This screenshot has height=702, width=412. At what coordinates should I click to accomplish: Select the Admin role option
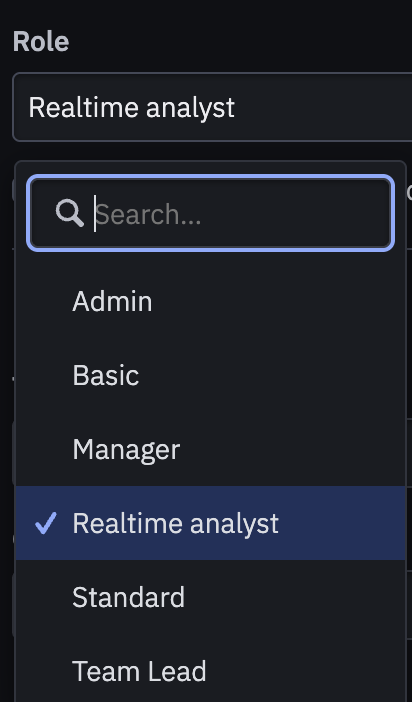(x=210, y=301)
